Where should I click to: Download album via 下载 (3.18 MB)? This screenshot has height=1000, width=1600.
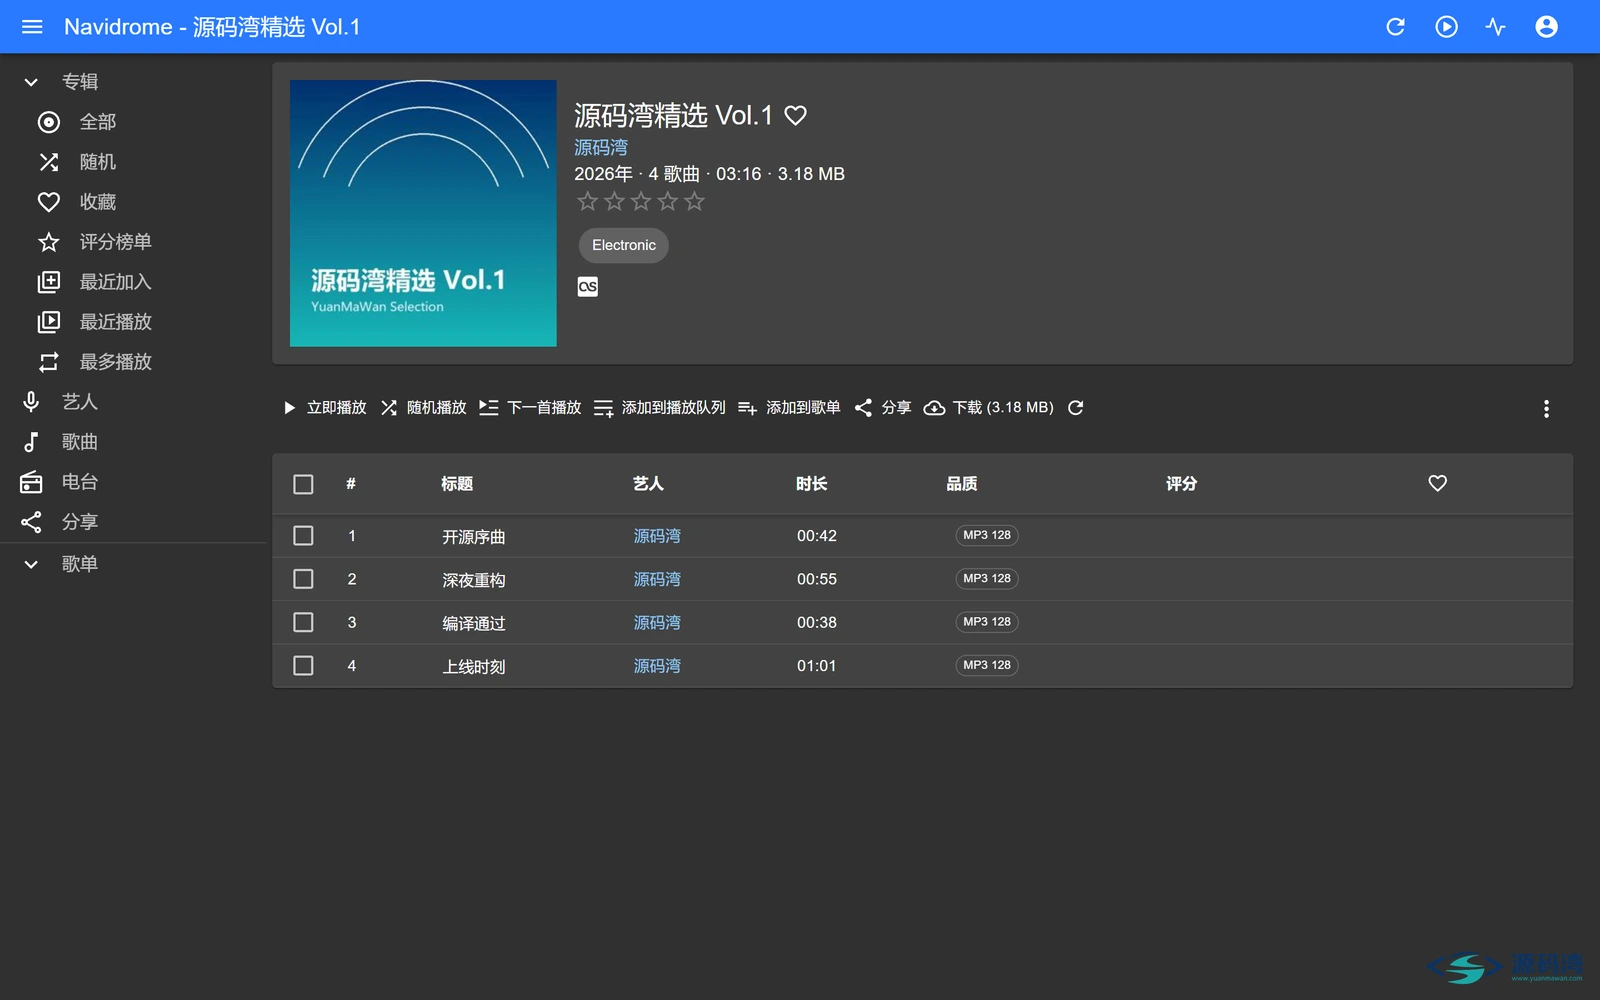click(x=989, y=408)
